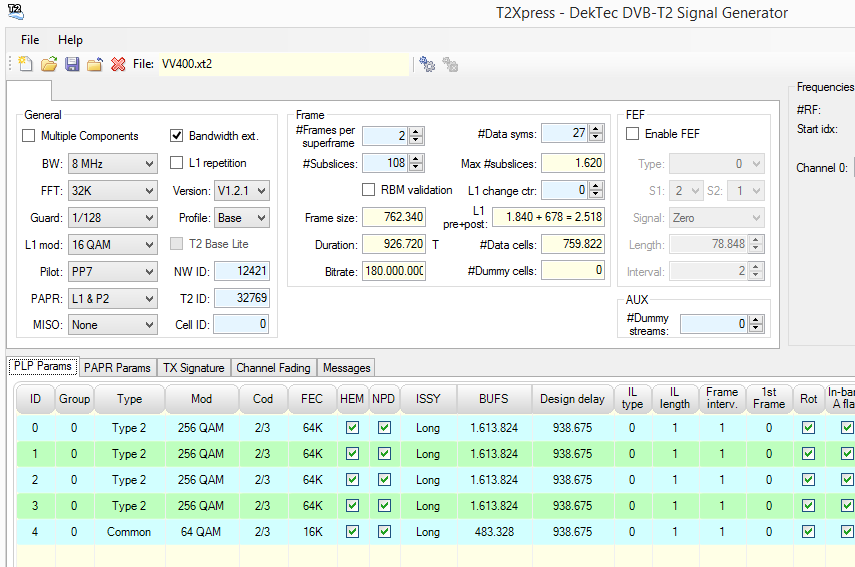
Task: Click the Duration value 926.720
Action: pos(394,244)
